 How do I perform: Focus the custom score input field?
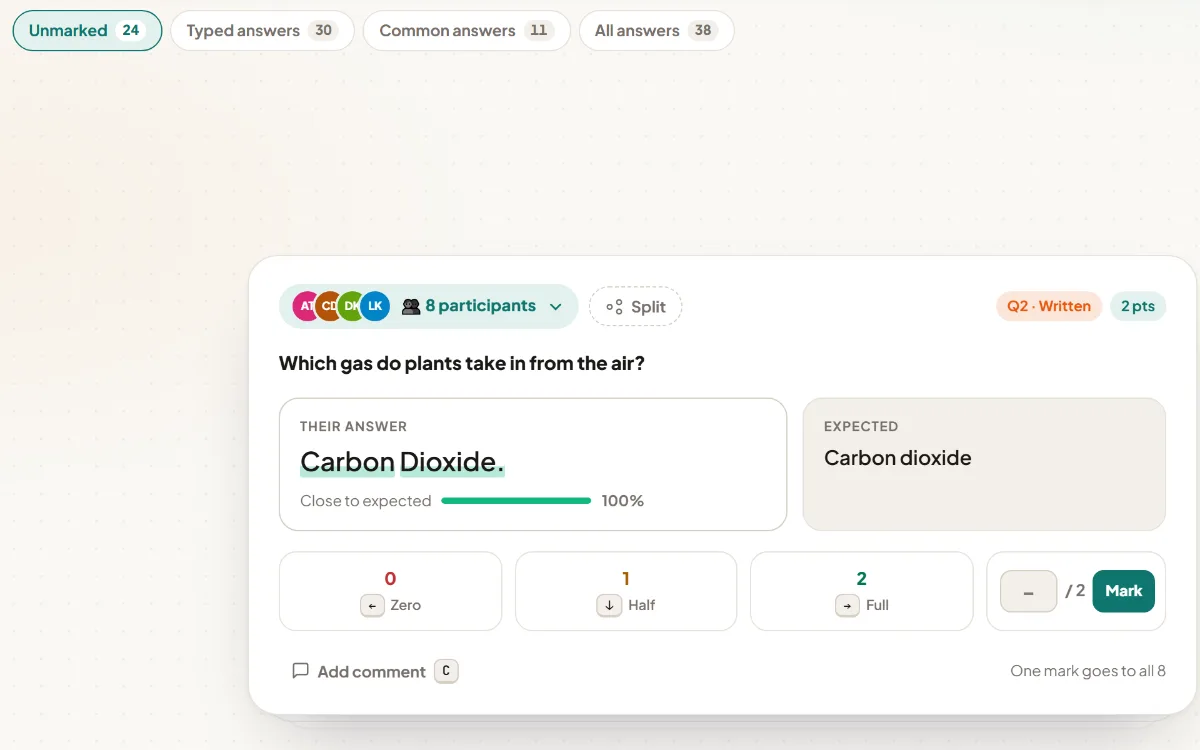[1028, 591]
